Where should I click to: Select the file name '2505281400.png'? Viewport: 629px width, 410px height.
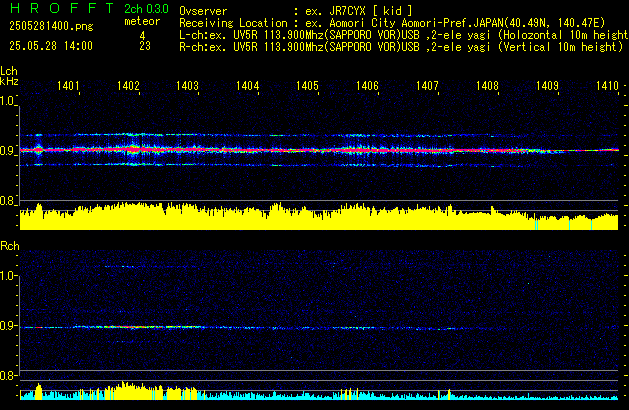point(51,26)
